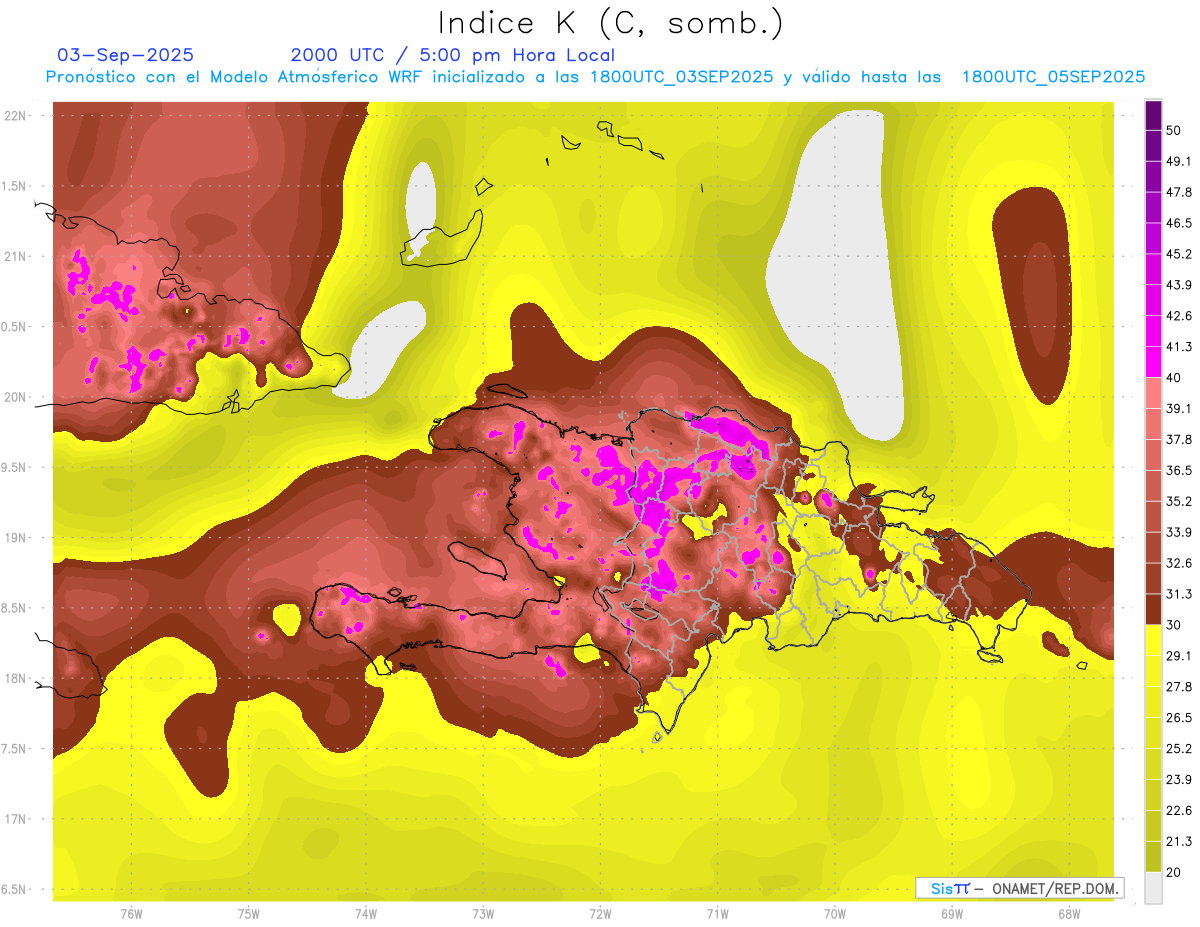Screen dimensions: 1200x927
Task: Click the '17N' latitude axis label
Action: coord(15,819)
